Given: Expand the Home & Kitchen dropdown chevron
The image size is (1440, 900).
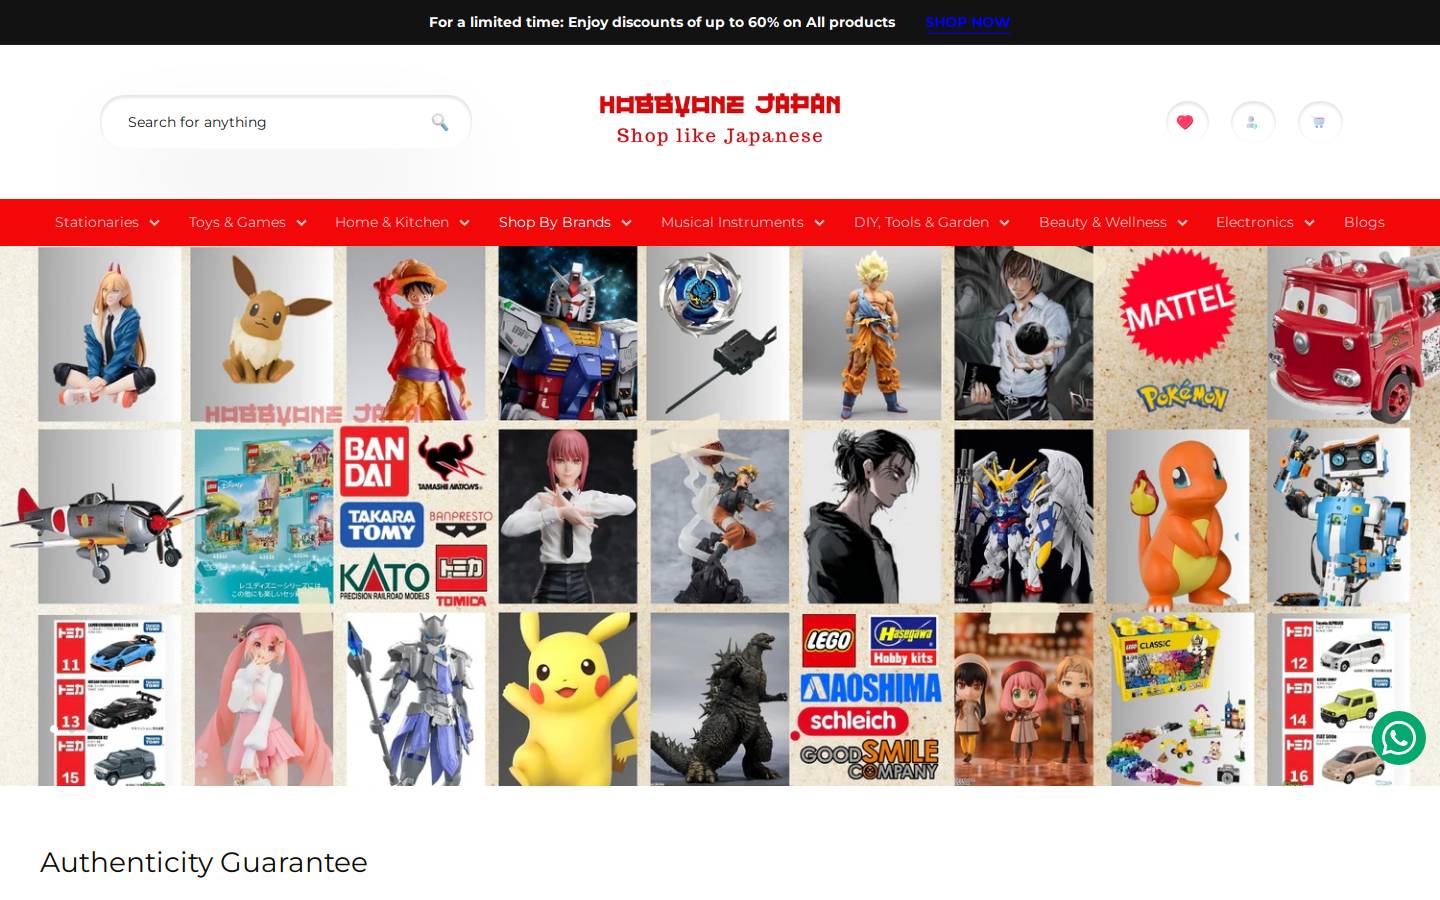Looking at the screenshot, I should click(x=464, y=223).
